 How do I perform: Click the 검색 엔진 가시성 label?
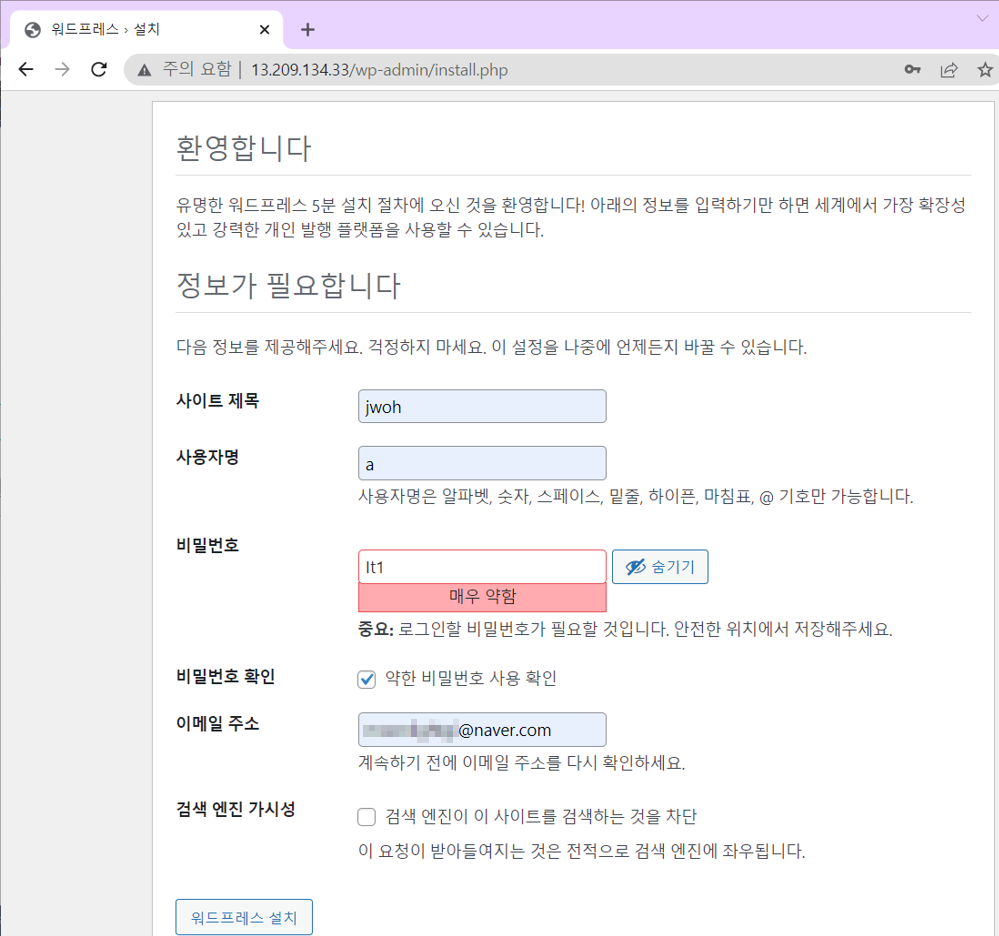pyautogui.click(x=236, y=809)
